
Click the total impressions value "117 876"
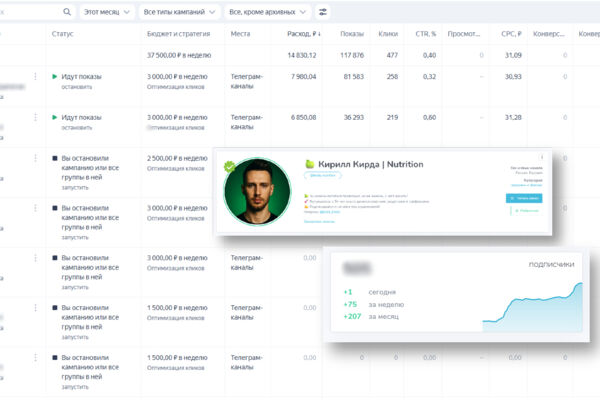352,55
